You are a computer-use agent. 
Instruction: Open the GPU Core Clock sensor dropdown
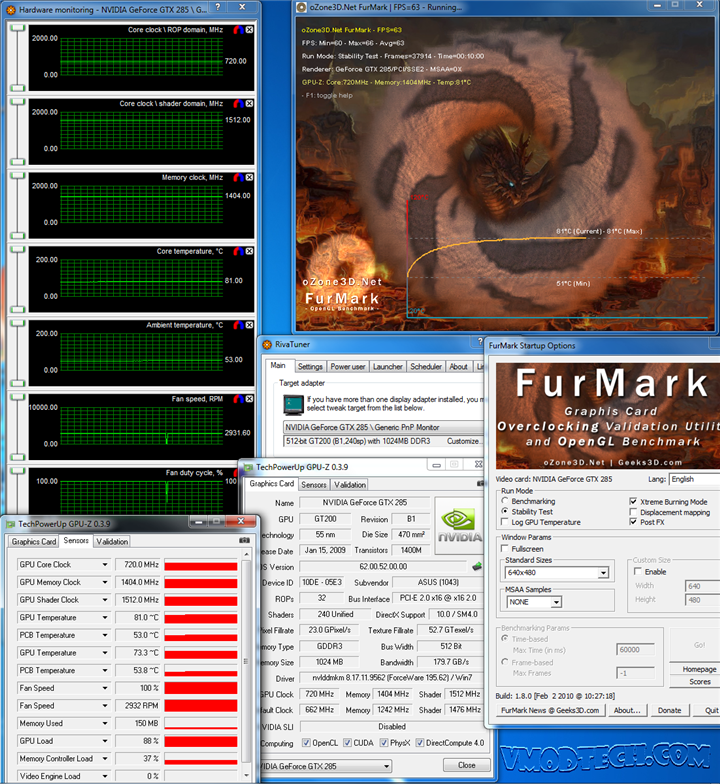(x=104, y=564)
